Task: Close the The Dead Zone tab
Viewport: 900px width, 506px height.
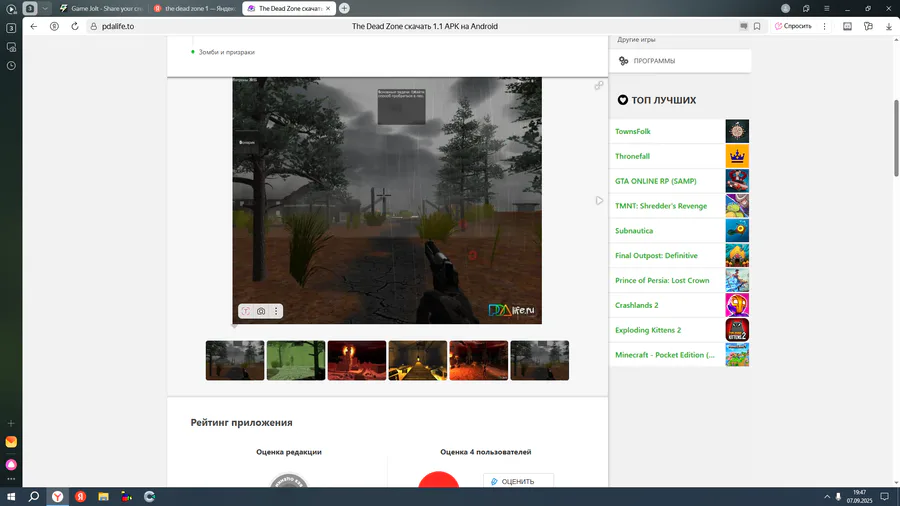Action: pyautogui.click(x=328, y=9)
